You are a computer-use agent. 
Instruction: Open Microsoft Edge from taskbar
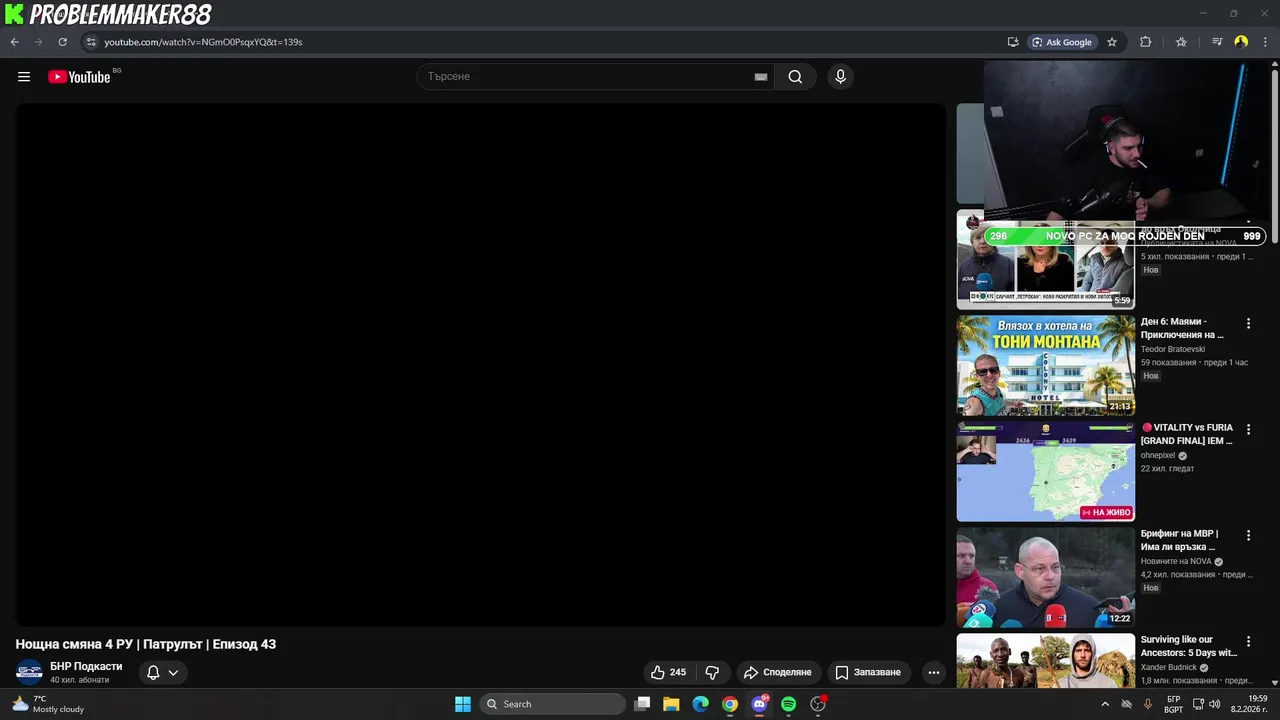click(700, 704)
